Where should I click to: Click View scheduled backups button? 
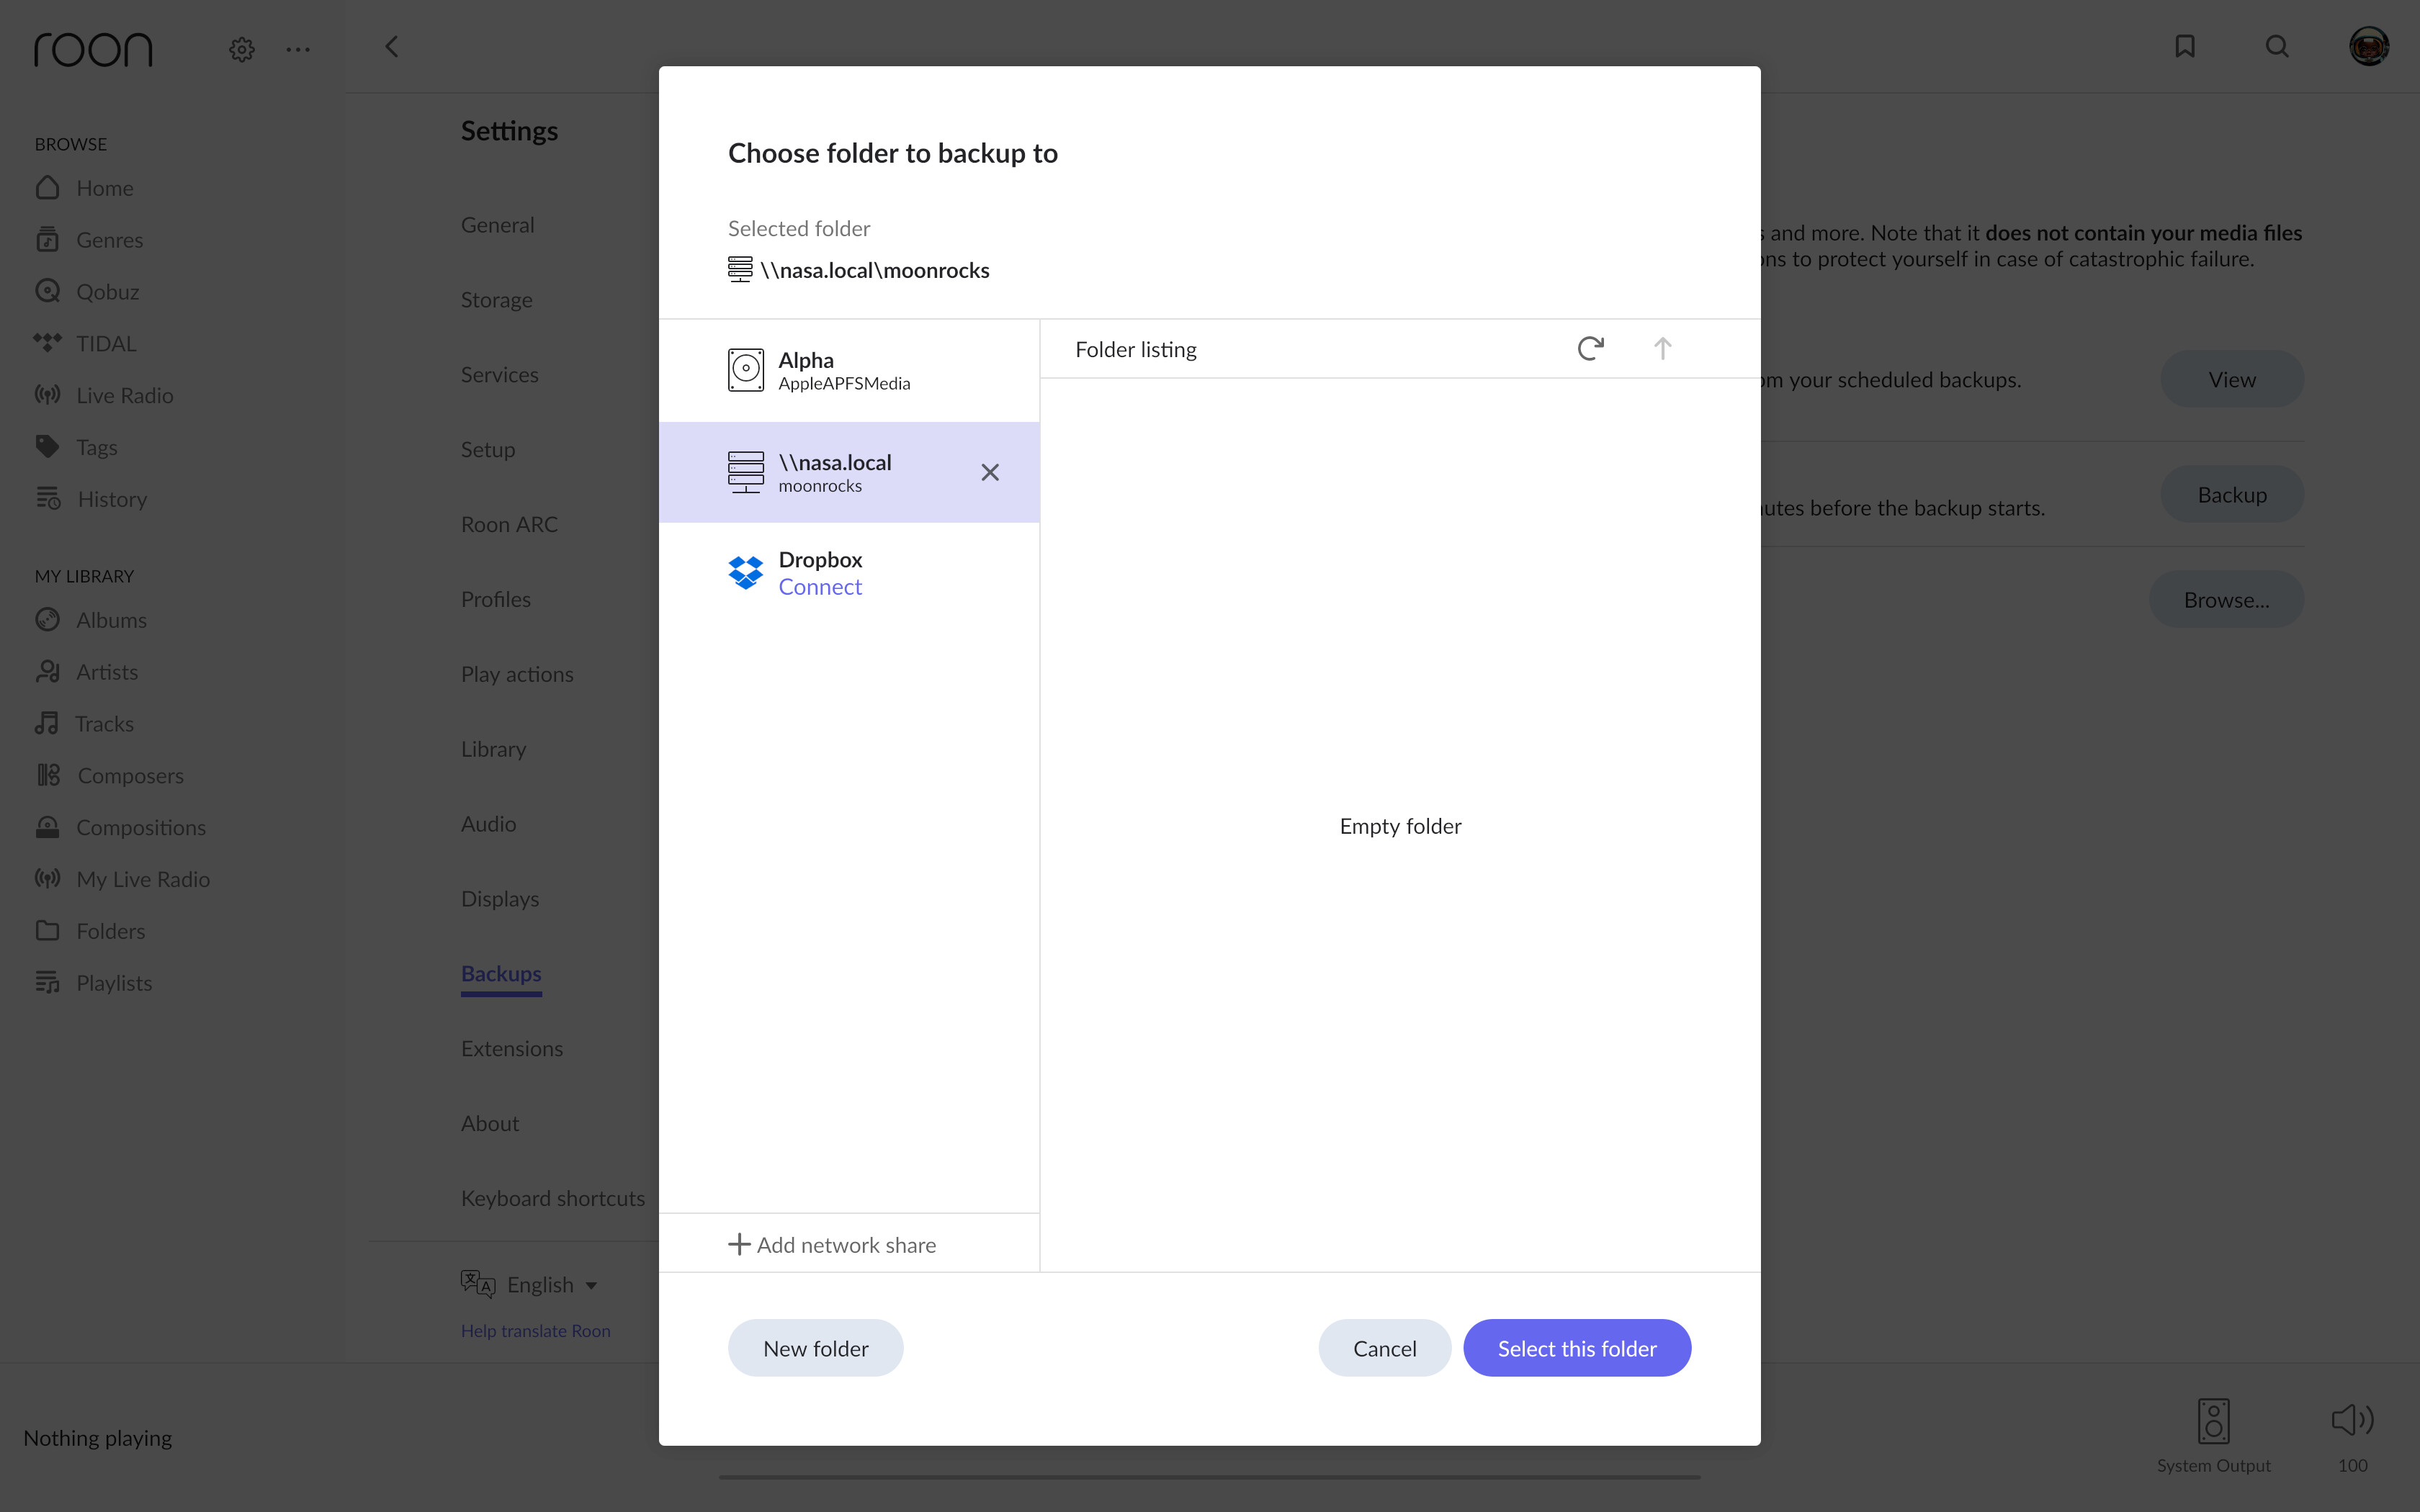[2231, 379]
